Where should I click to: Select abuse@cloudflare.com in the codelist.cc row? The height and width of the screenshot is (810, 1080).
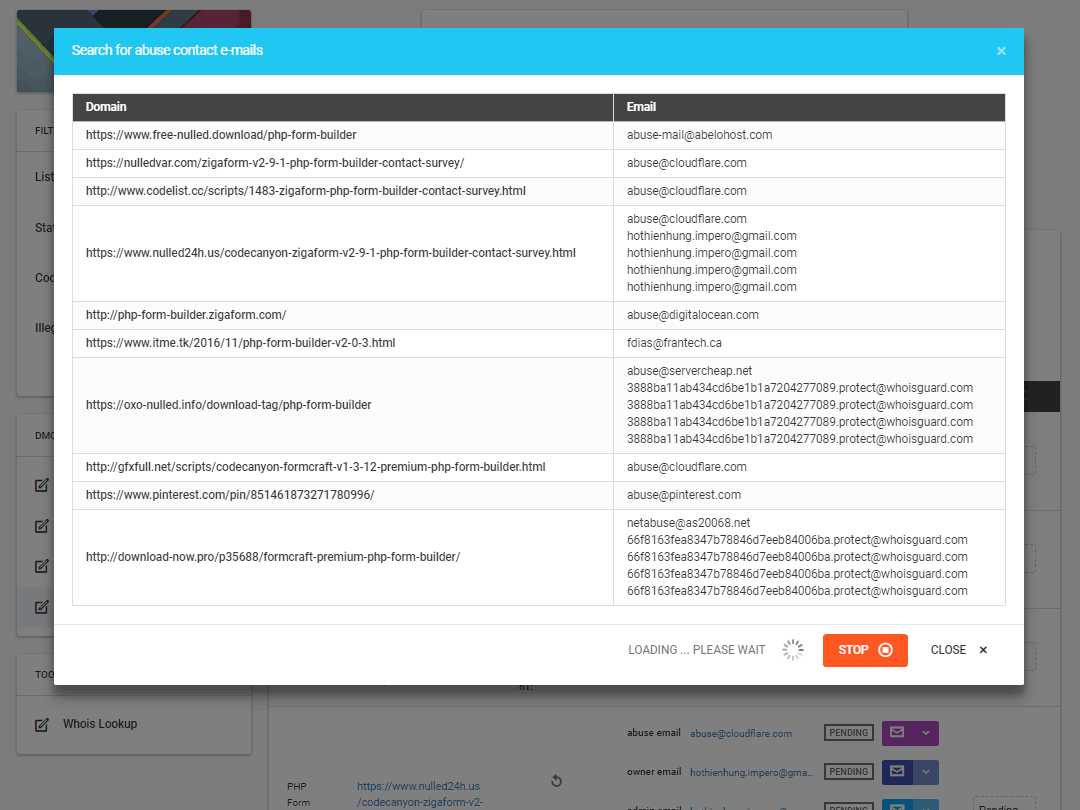687,191
